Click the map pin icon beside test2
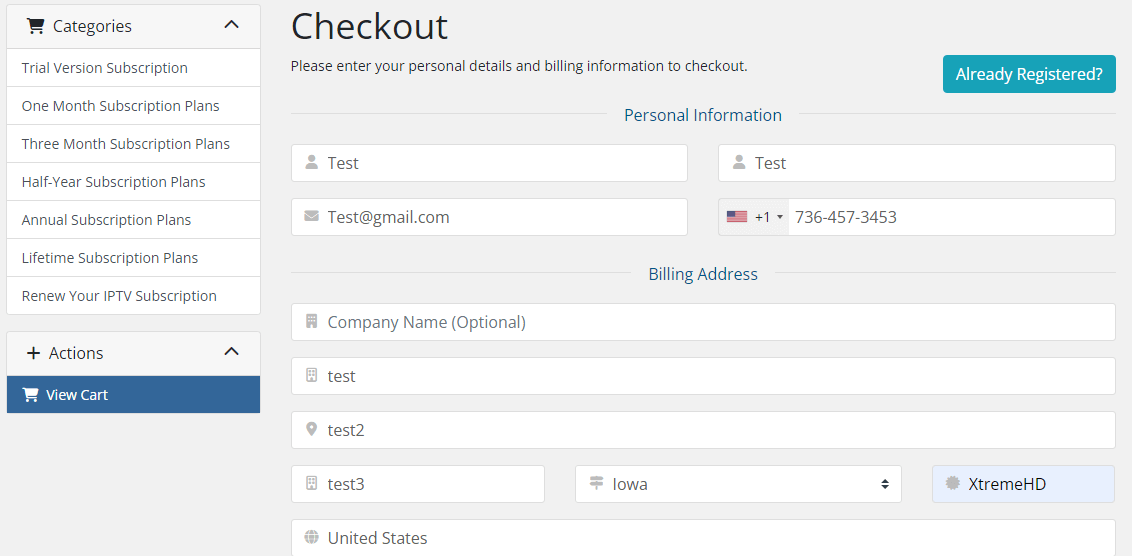The height and width of the screenshot is (556, 1132). [x=311, y=430]
